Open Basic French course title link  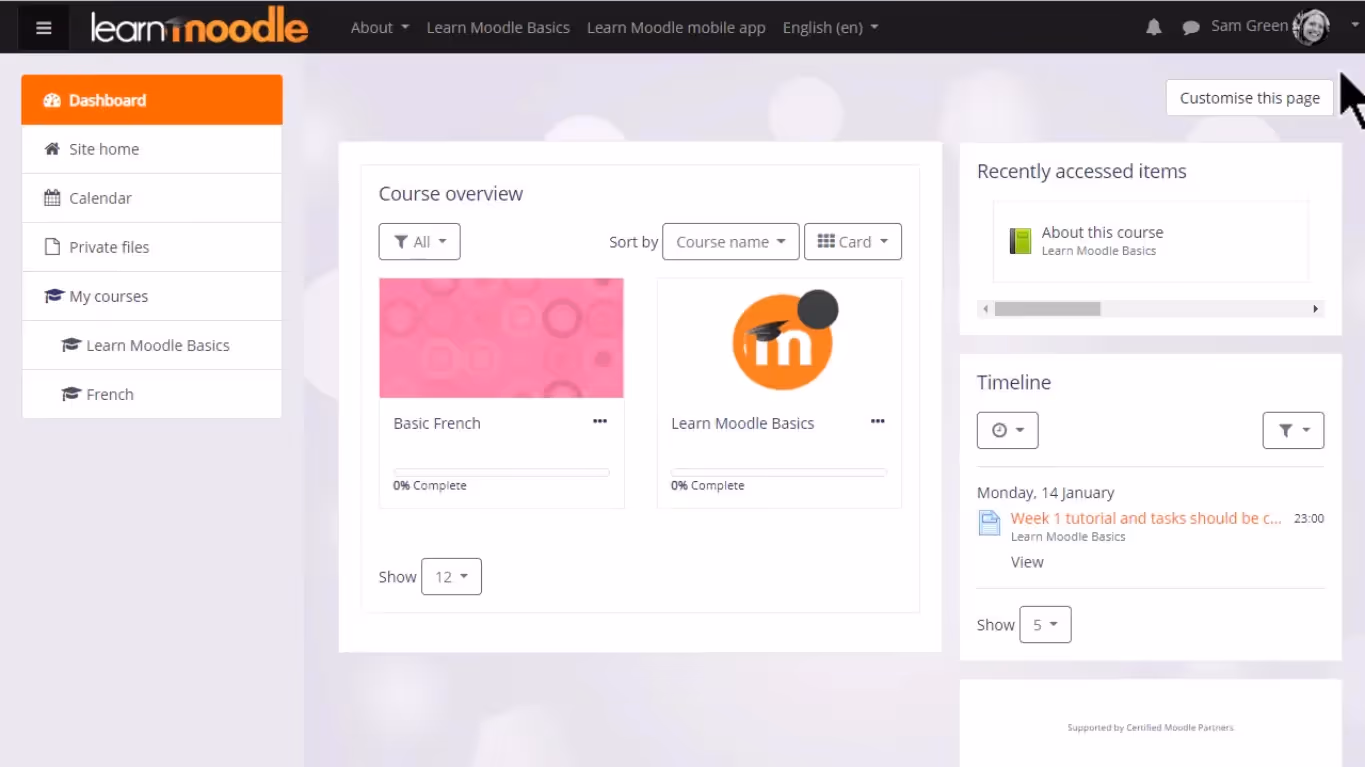(437, 423)
